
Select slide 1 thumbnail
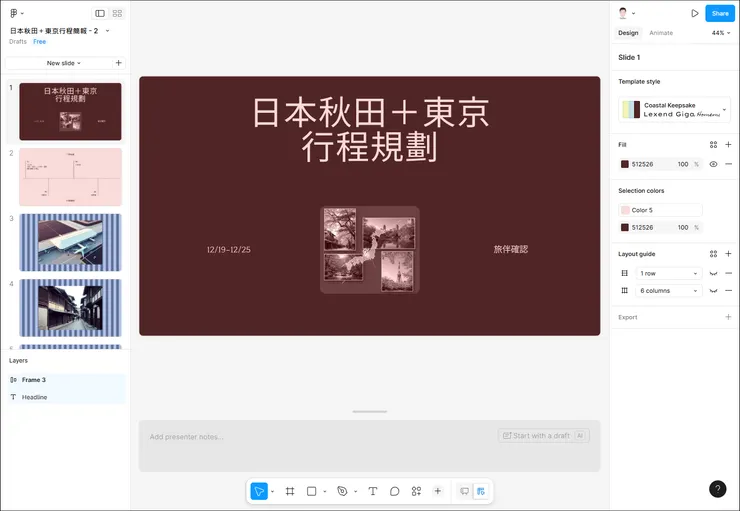tap(70, 111)
